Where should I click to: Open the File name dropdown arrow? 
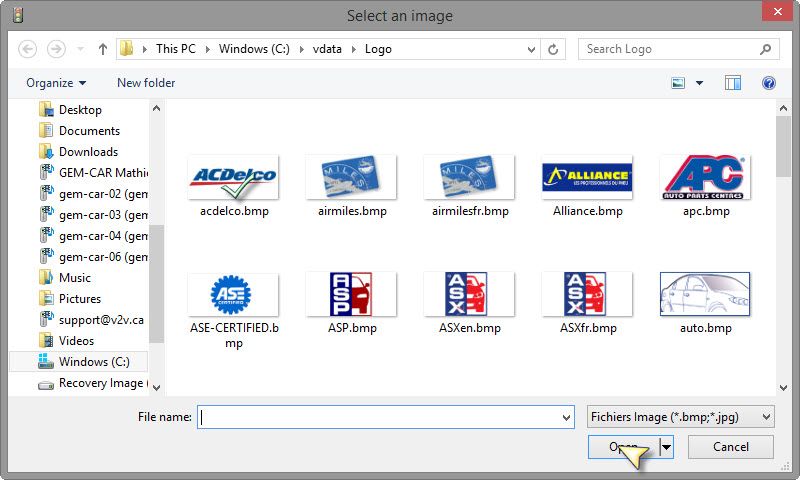[x=566, y=417]
